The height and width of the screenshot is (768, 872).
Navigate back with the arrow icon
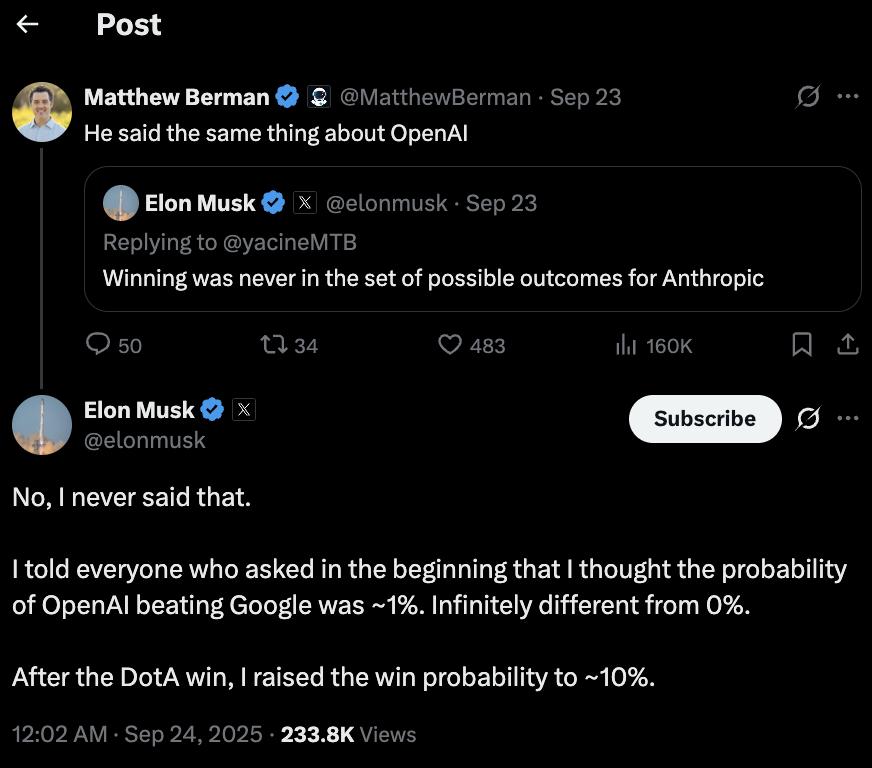pos(28,24)
